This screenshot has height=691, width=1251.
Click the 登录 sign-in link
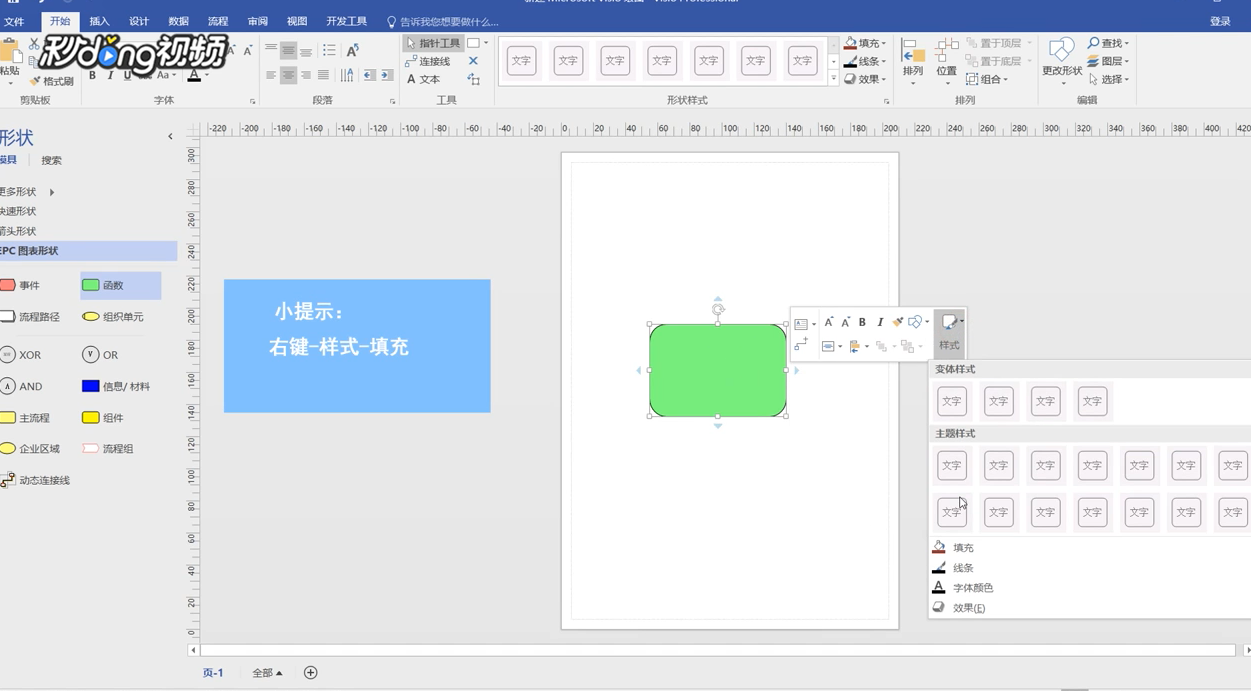click(x=1220, y=21)
